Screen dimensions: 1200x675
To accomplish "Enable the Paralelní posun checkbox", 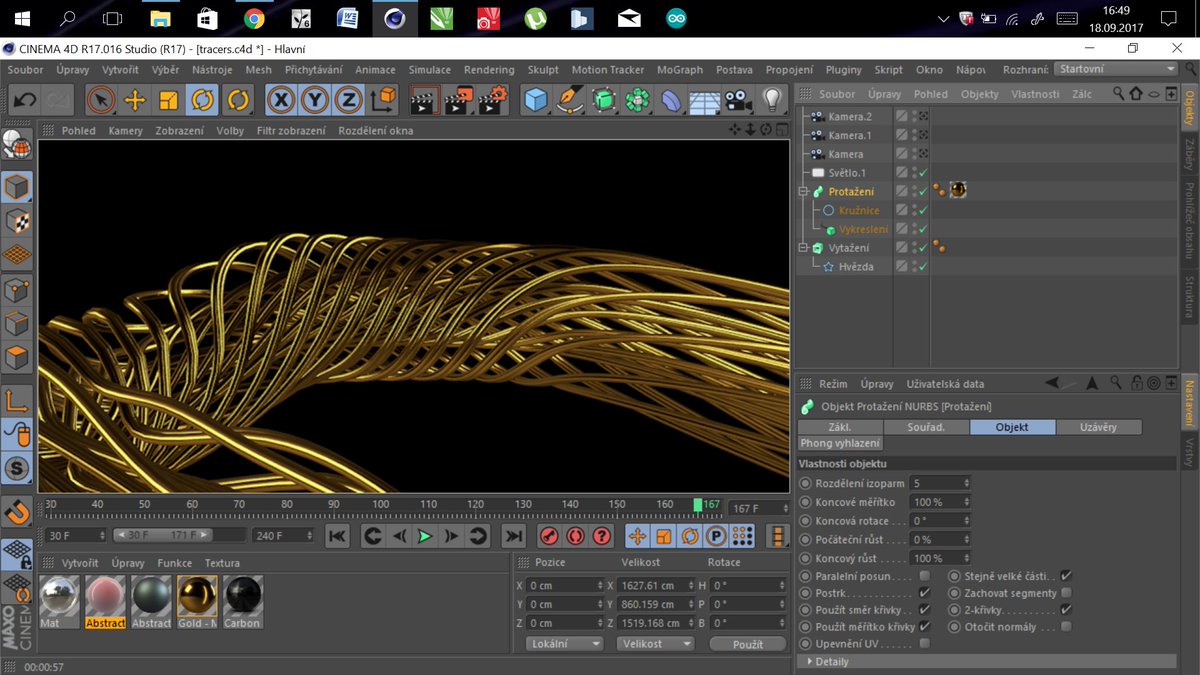I will [x=924, y=576].
